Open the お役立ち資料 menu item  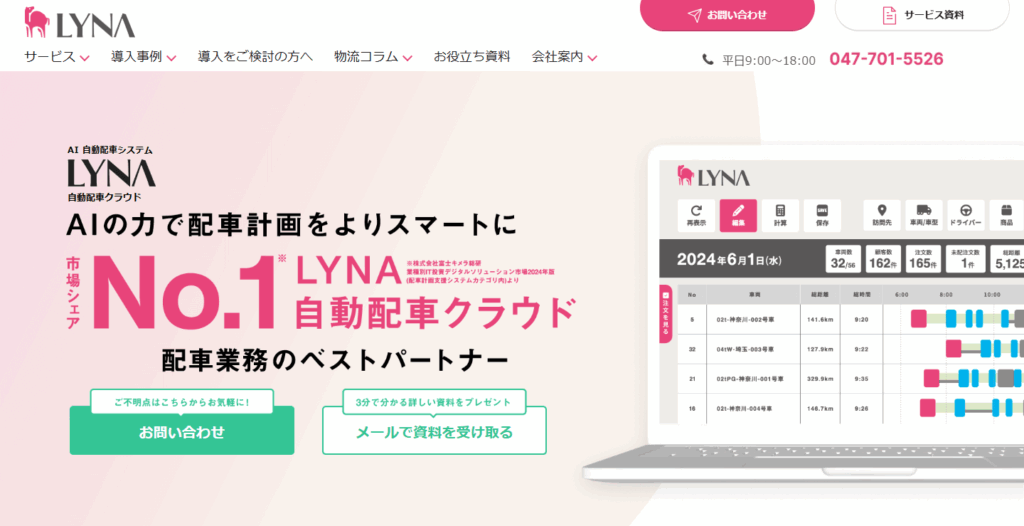[x=472, y=57]
